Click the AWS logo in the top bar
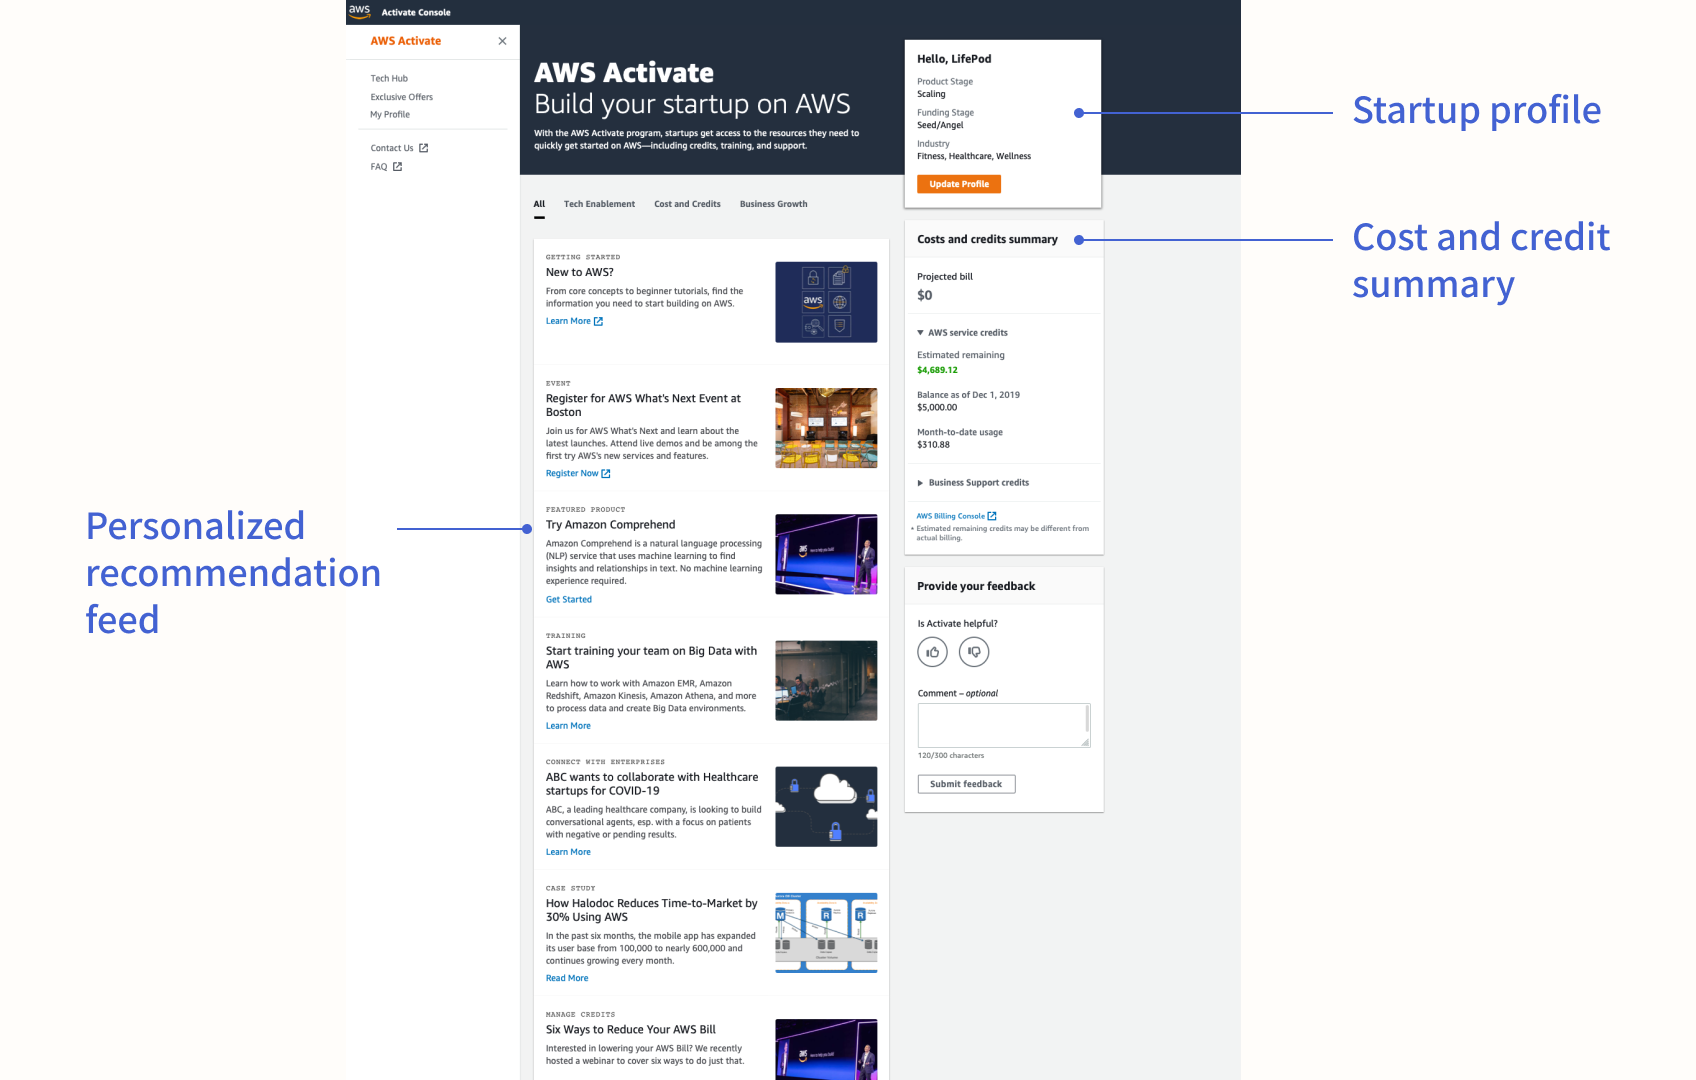The image size is (1696, 1080). click(359, 11)
